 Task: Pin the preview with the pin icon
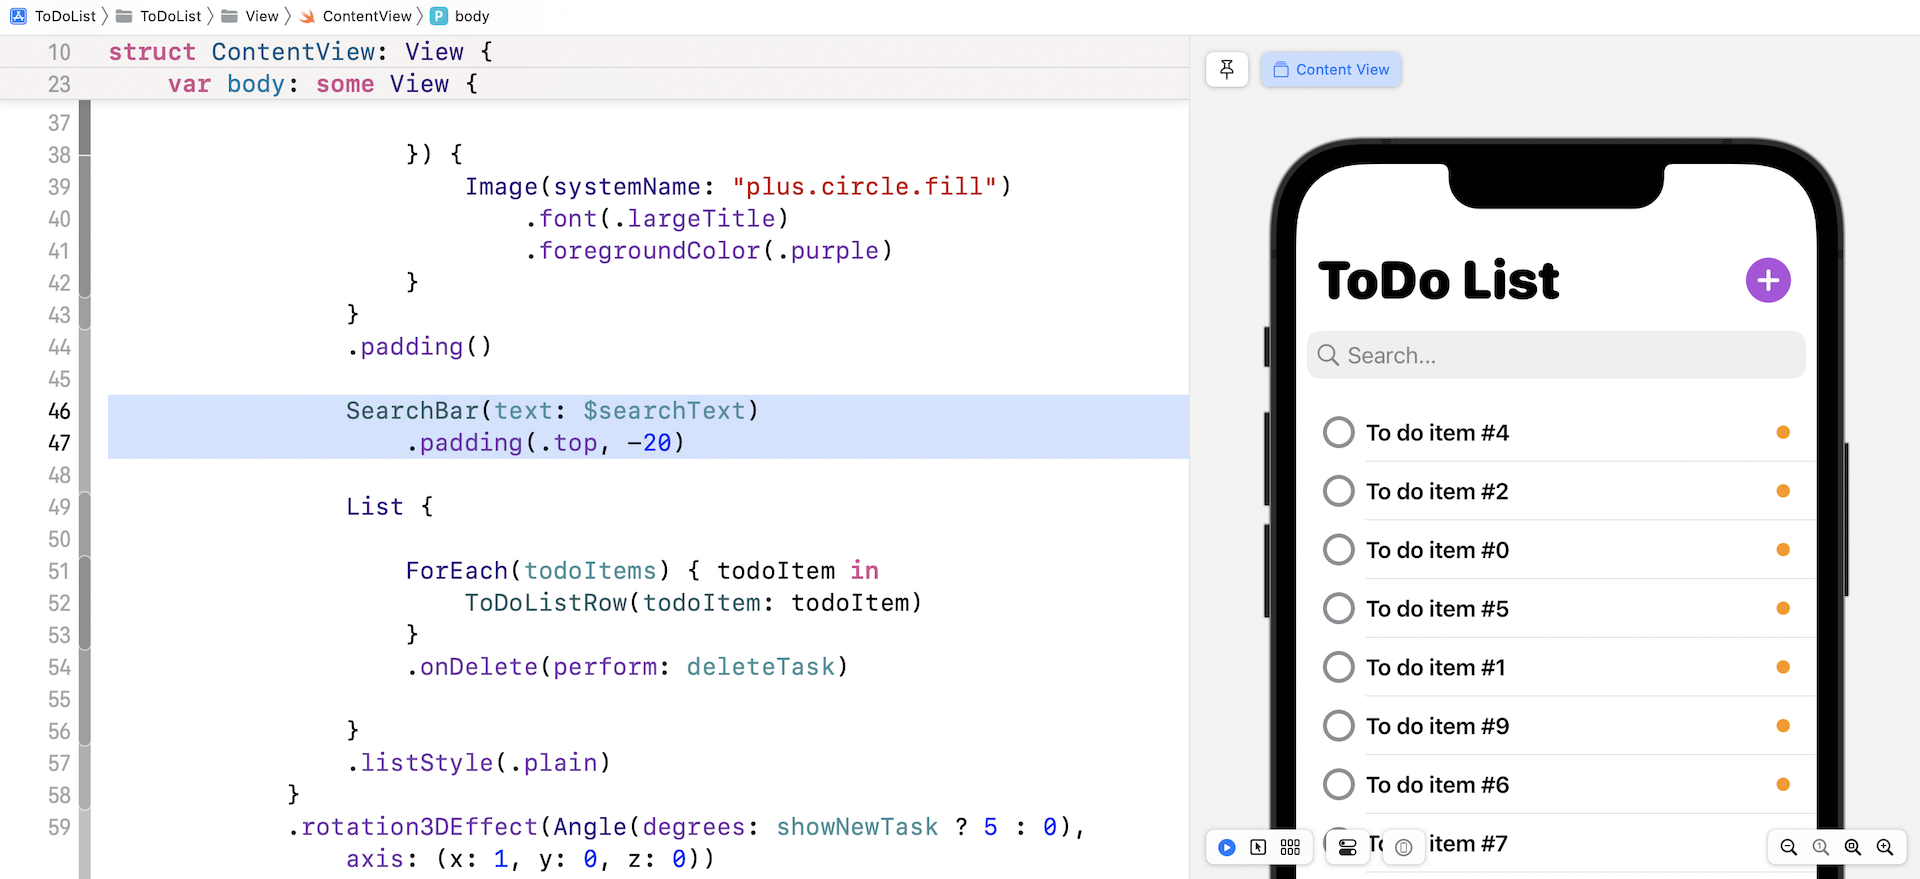1227,69
